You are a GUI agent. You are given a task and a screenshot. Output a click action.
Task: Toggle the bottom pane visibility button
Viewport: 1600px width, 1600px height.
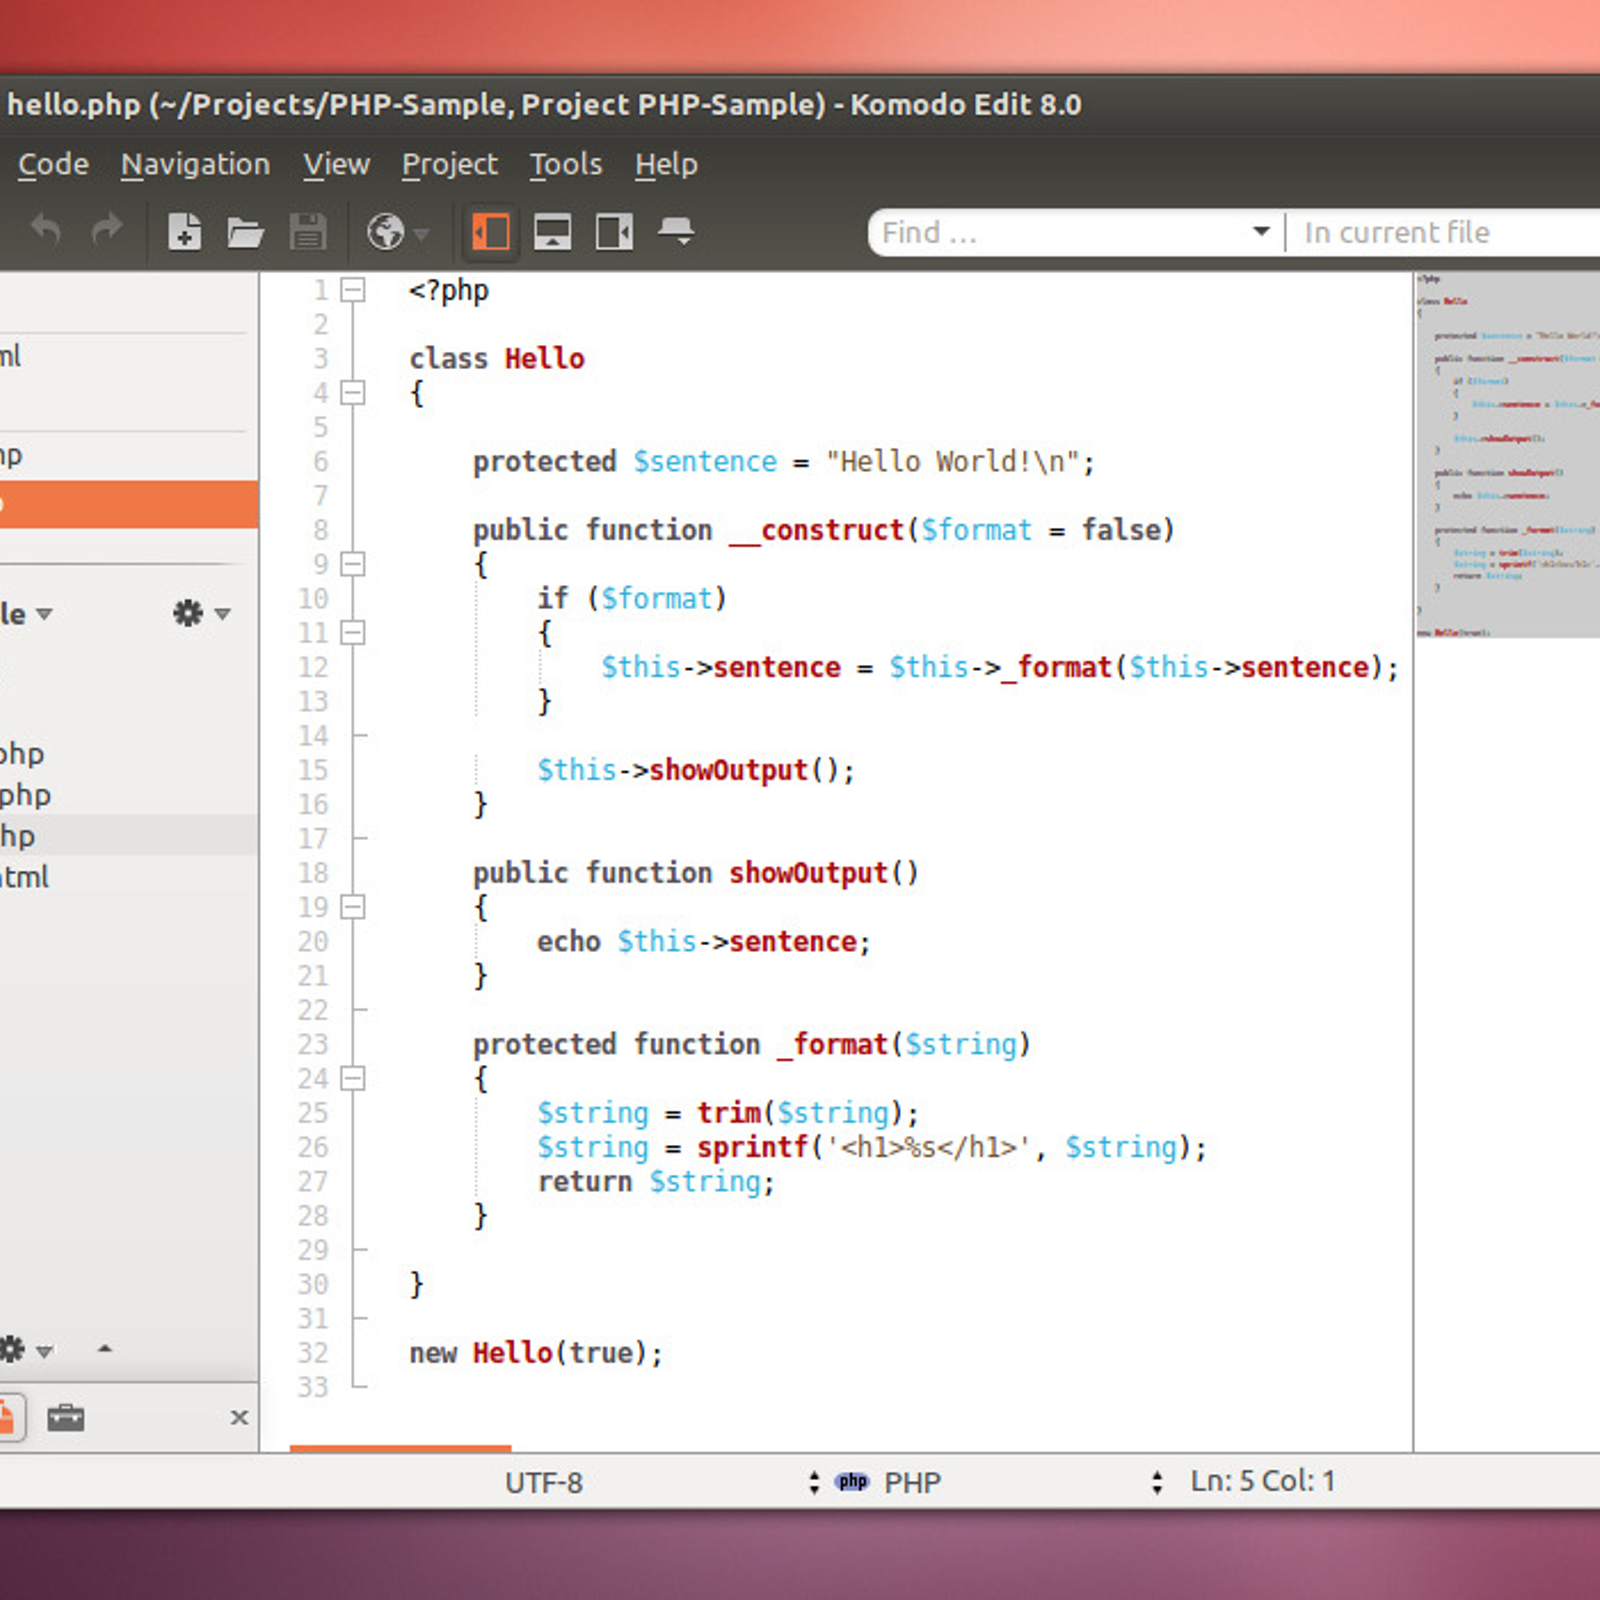[x=552, y=232]
